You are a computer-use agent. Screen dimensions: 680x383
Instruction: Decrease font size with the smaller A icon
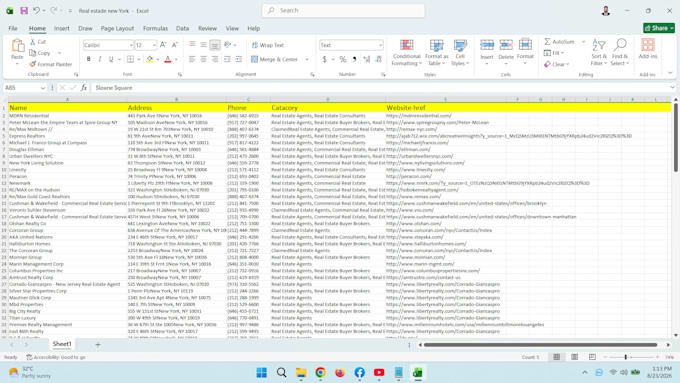175,45
